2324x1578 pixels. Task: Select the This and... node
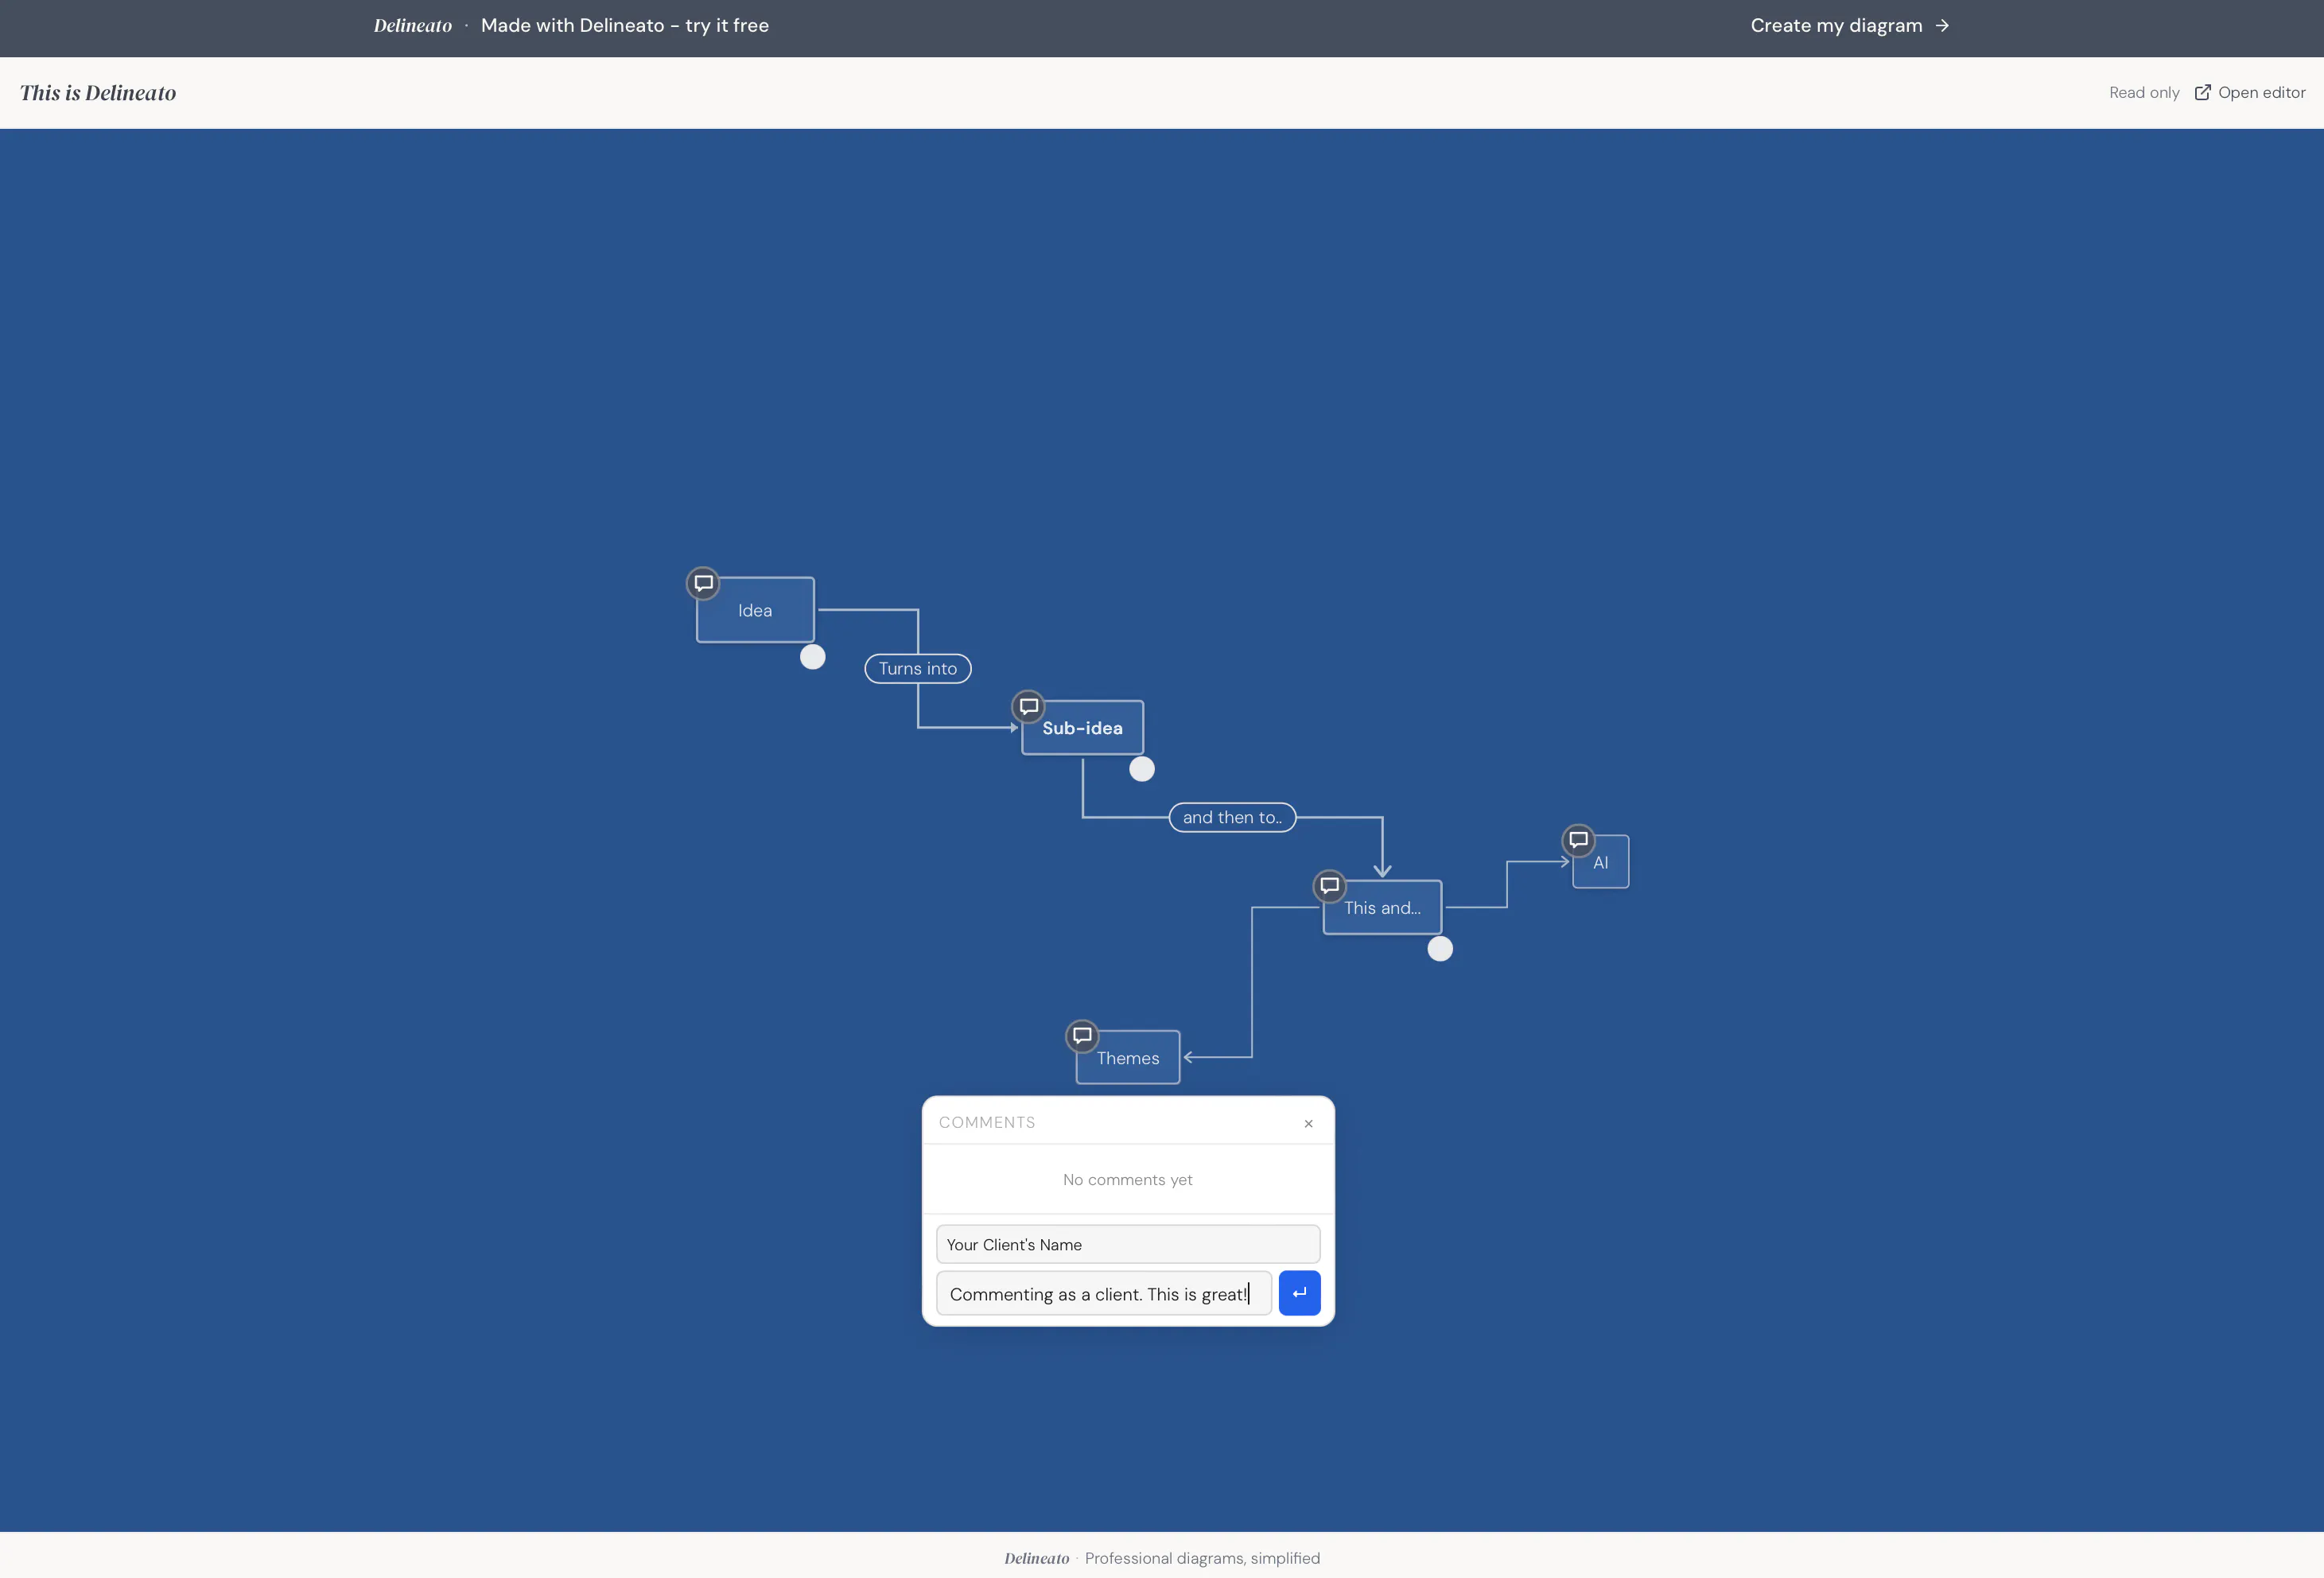1382,908
